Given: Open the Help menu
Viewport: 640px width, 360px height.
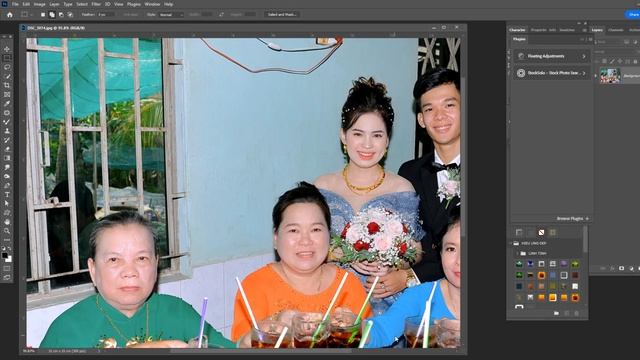Looking at the screenshot, I should click(x=168, y=4).
